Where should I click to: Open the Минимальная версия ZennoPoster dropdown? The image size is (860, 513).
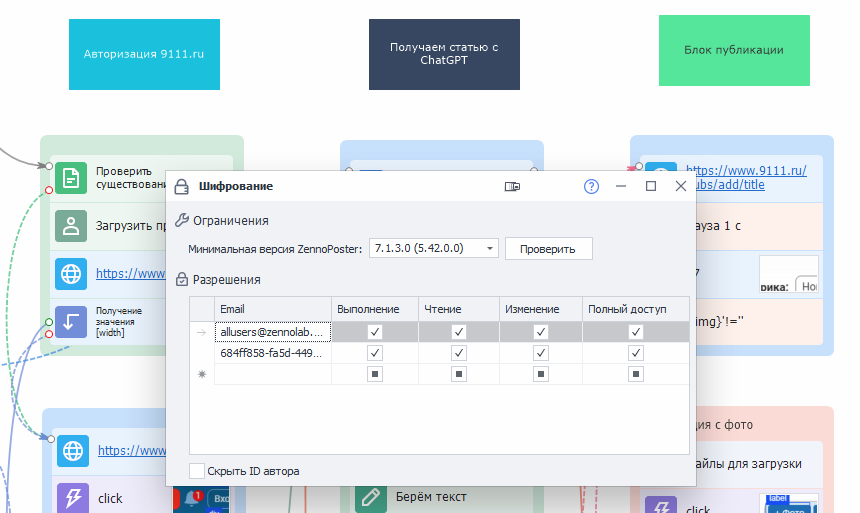pos(433,249)
